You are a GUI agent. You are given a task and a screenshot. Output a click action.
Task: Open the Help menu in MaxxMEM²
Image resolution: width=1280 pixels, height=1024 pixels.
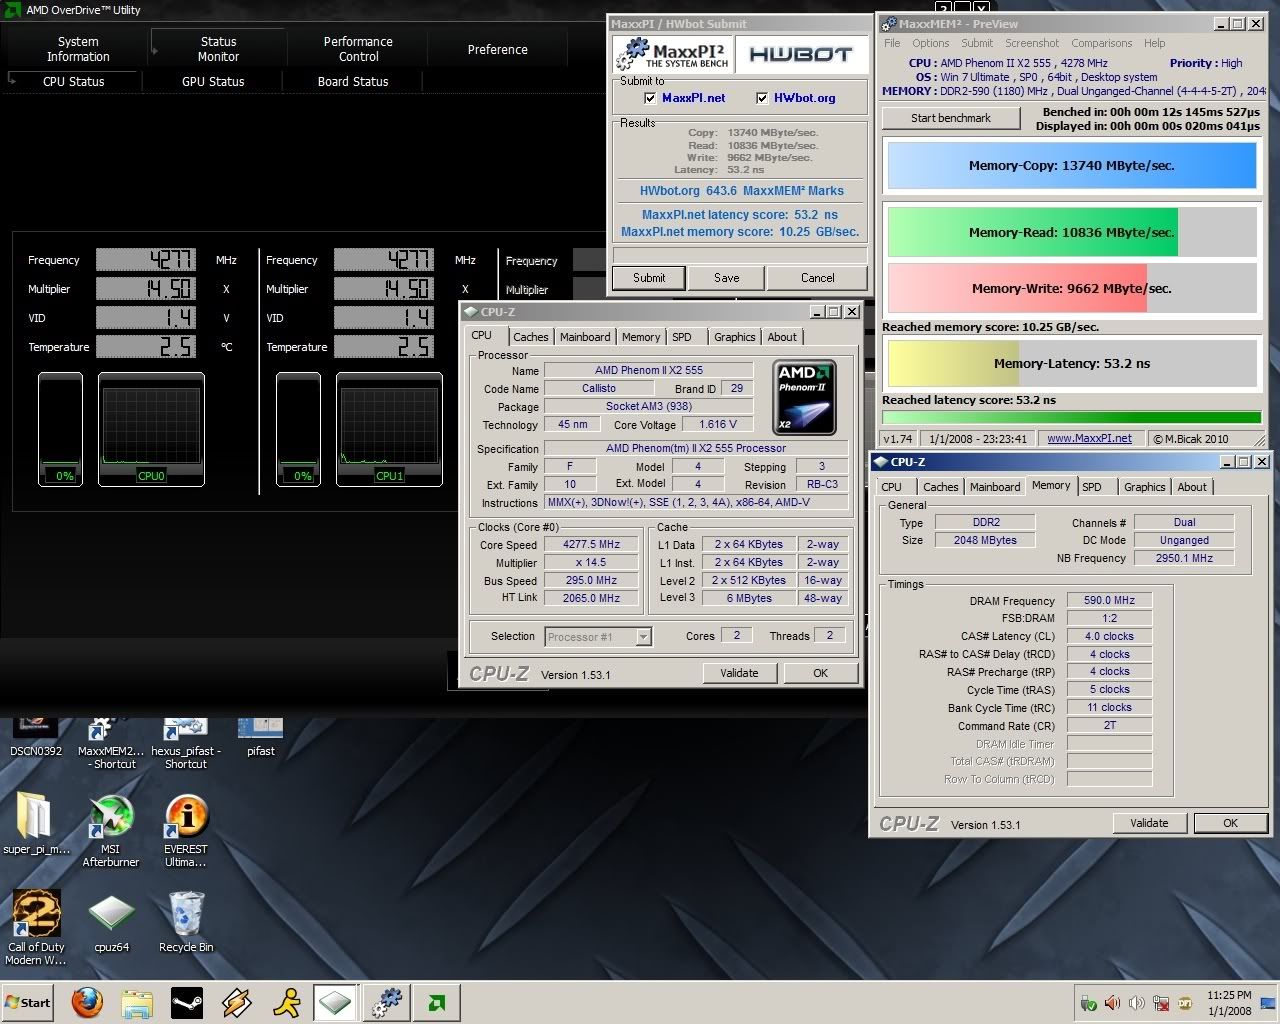(x=1154, y=43)
